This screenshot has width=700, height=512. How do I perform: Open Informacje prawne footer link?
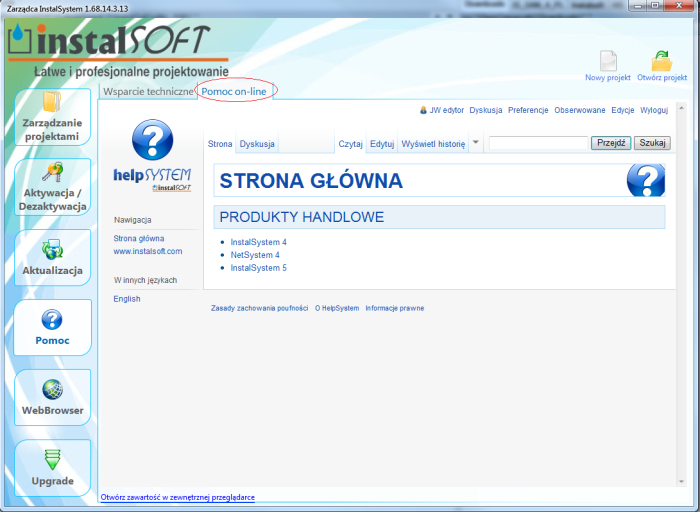pos(395,308)
